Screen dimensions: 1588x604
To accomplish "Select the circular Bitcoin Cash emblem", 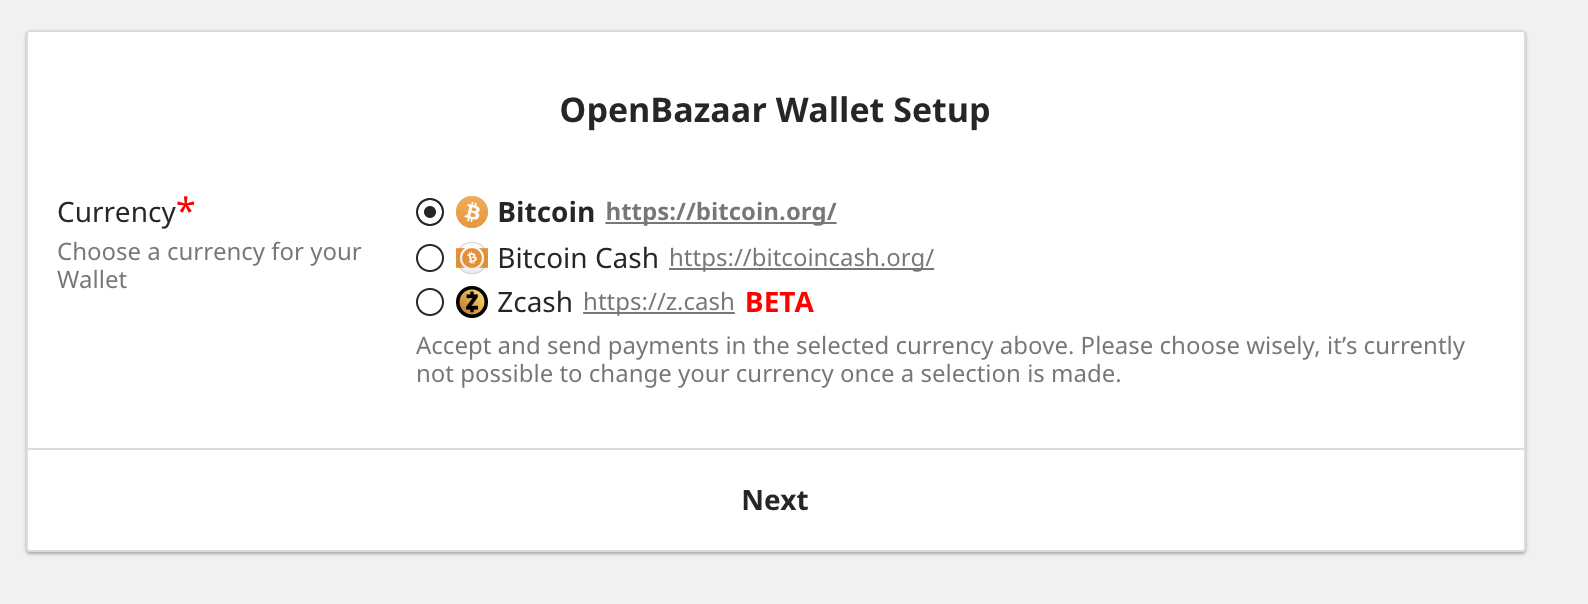I will (x=470, y=258).
